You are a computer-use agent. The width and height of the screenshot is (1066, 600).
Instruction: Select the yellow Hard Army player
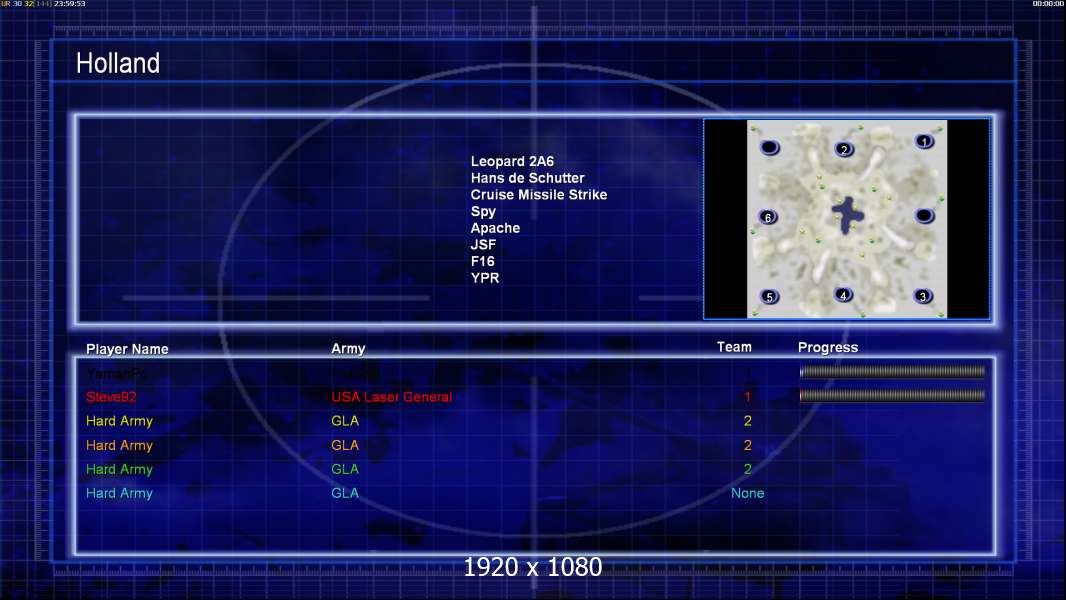(119, 421)
